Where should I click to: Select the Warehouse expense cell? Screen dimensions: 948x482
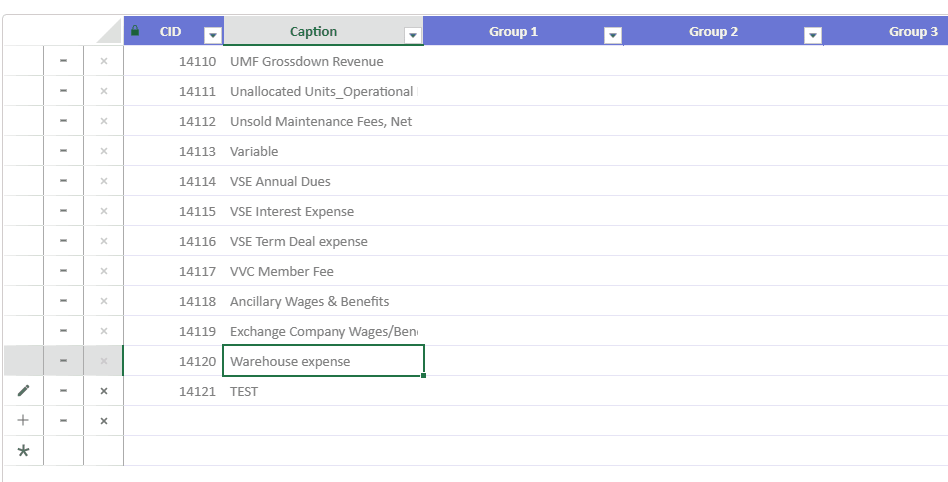tap(322, 361)
